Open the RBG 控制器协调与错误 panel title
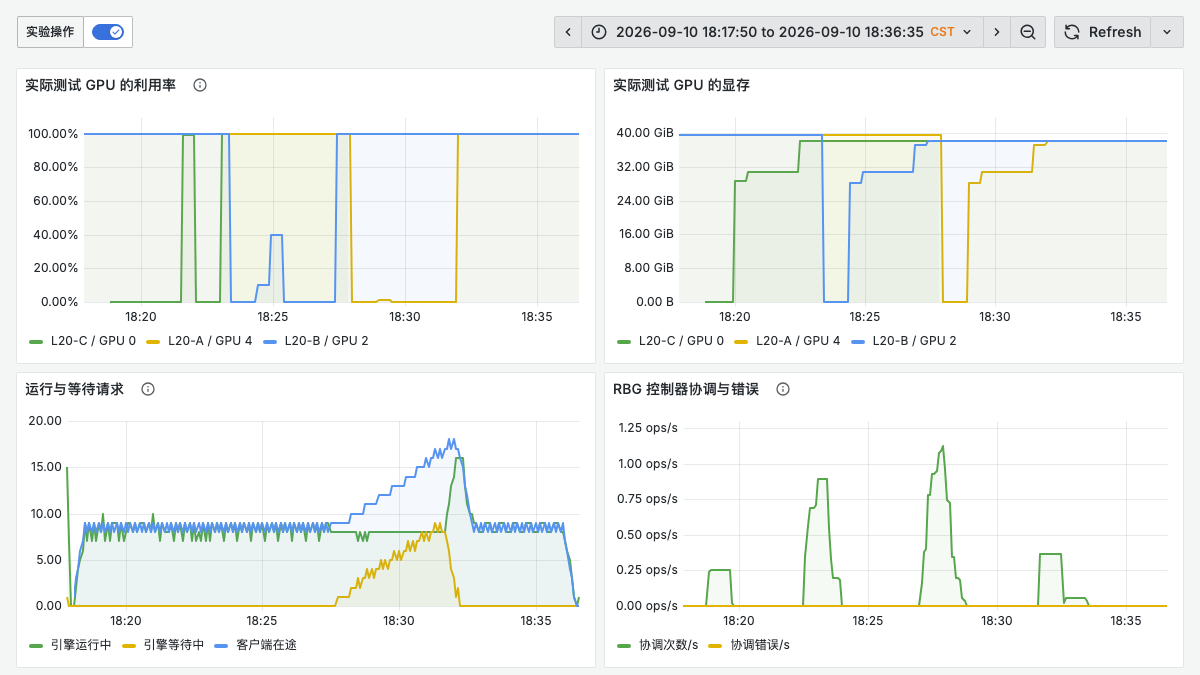 686,389
